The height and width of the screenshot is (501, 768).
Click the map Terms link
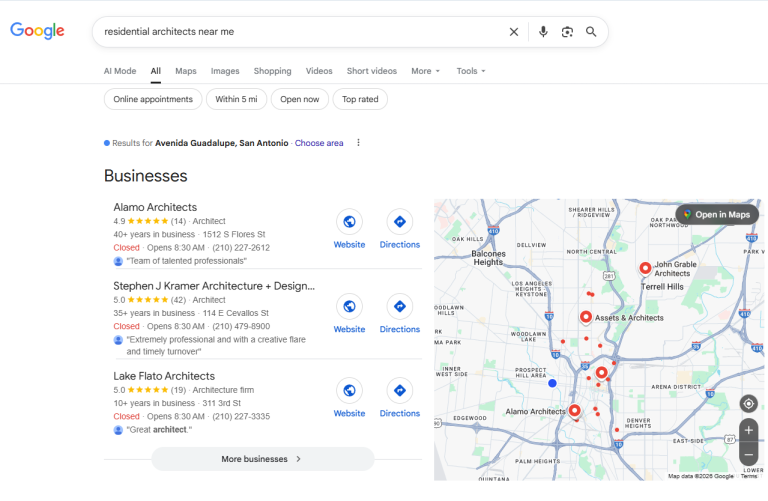click(748, 476)
